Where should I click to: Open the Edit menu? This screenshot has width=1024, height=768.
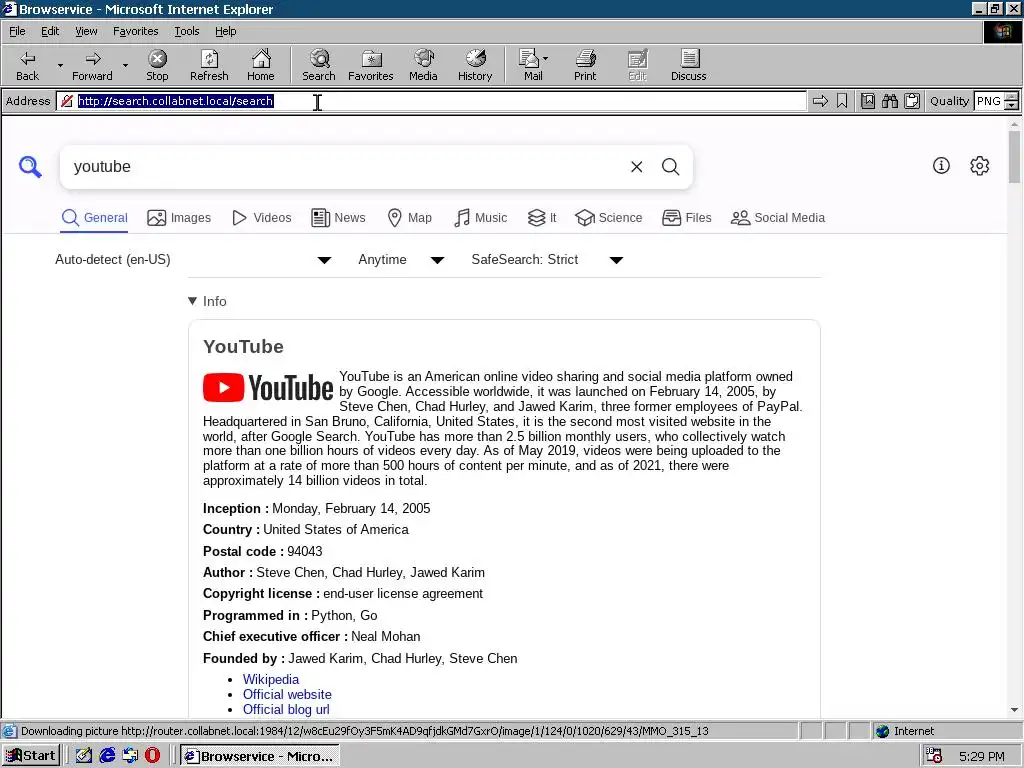pyautogui.click(x=50, y=31)
